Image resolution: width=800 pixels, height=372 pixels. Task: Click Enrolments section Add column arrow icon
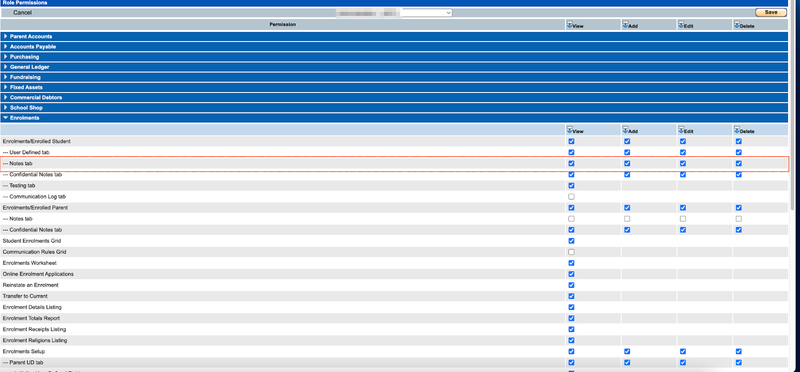tap(625, 130)
